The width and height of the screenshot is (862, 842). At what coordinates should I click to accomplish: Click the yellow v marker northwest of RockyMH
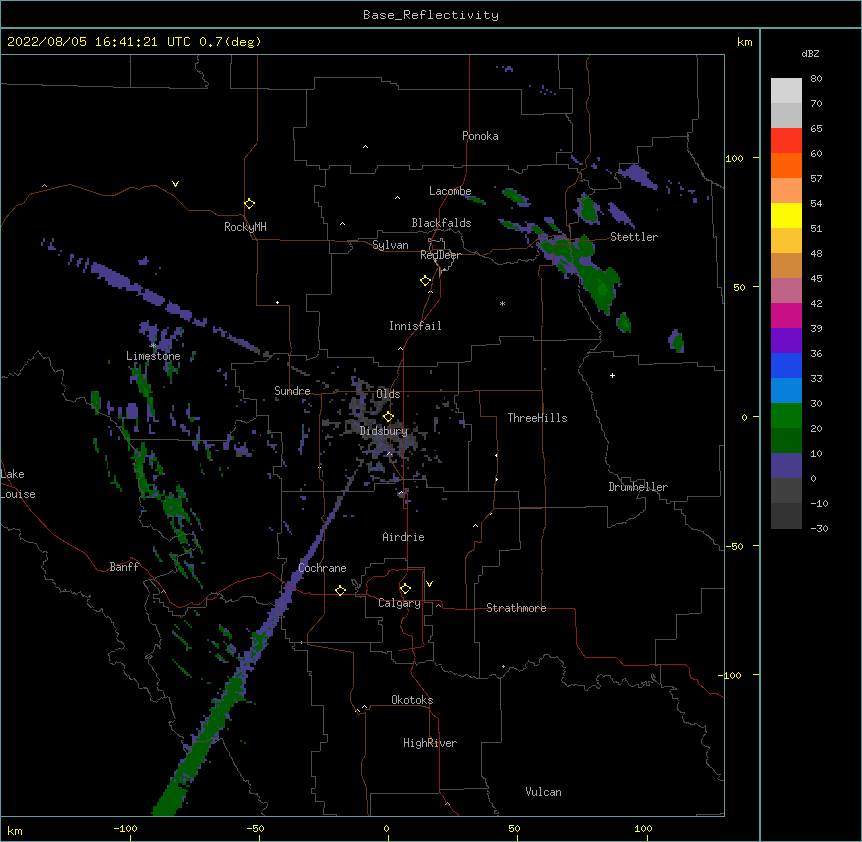tap(175, 184)
